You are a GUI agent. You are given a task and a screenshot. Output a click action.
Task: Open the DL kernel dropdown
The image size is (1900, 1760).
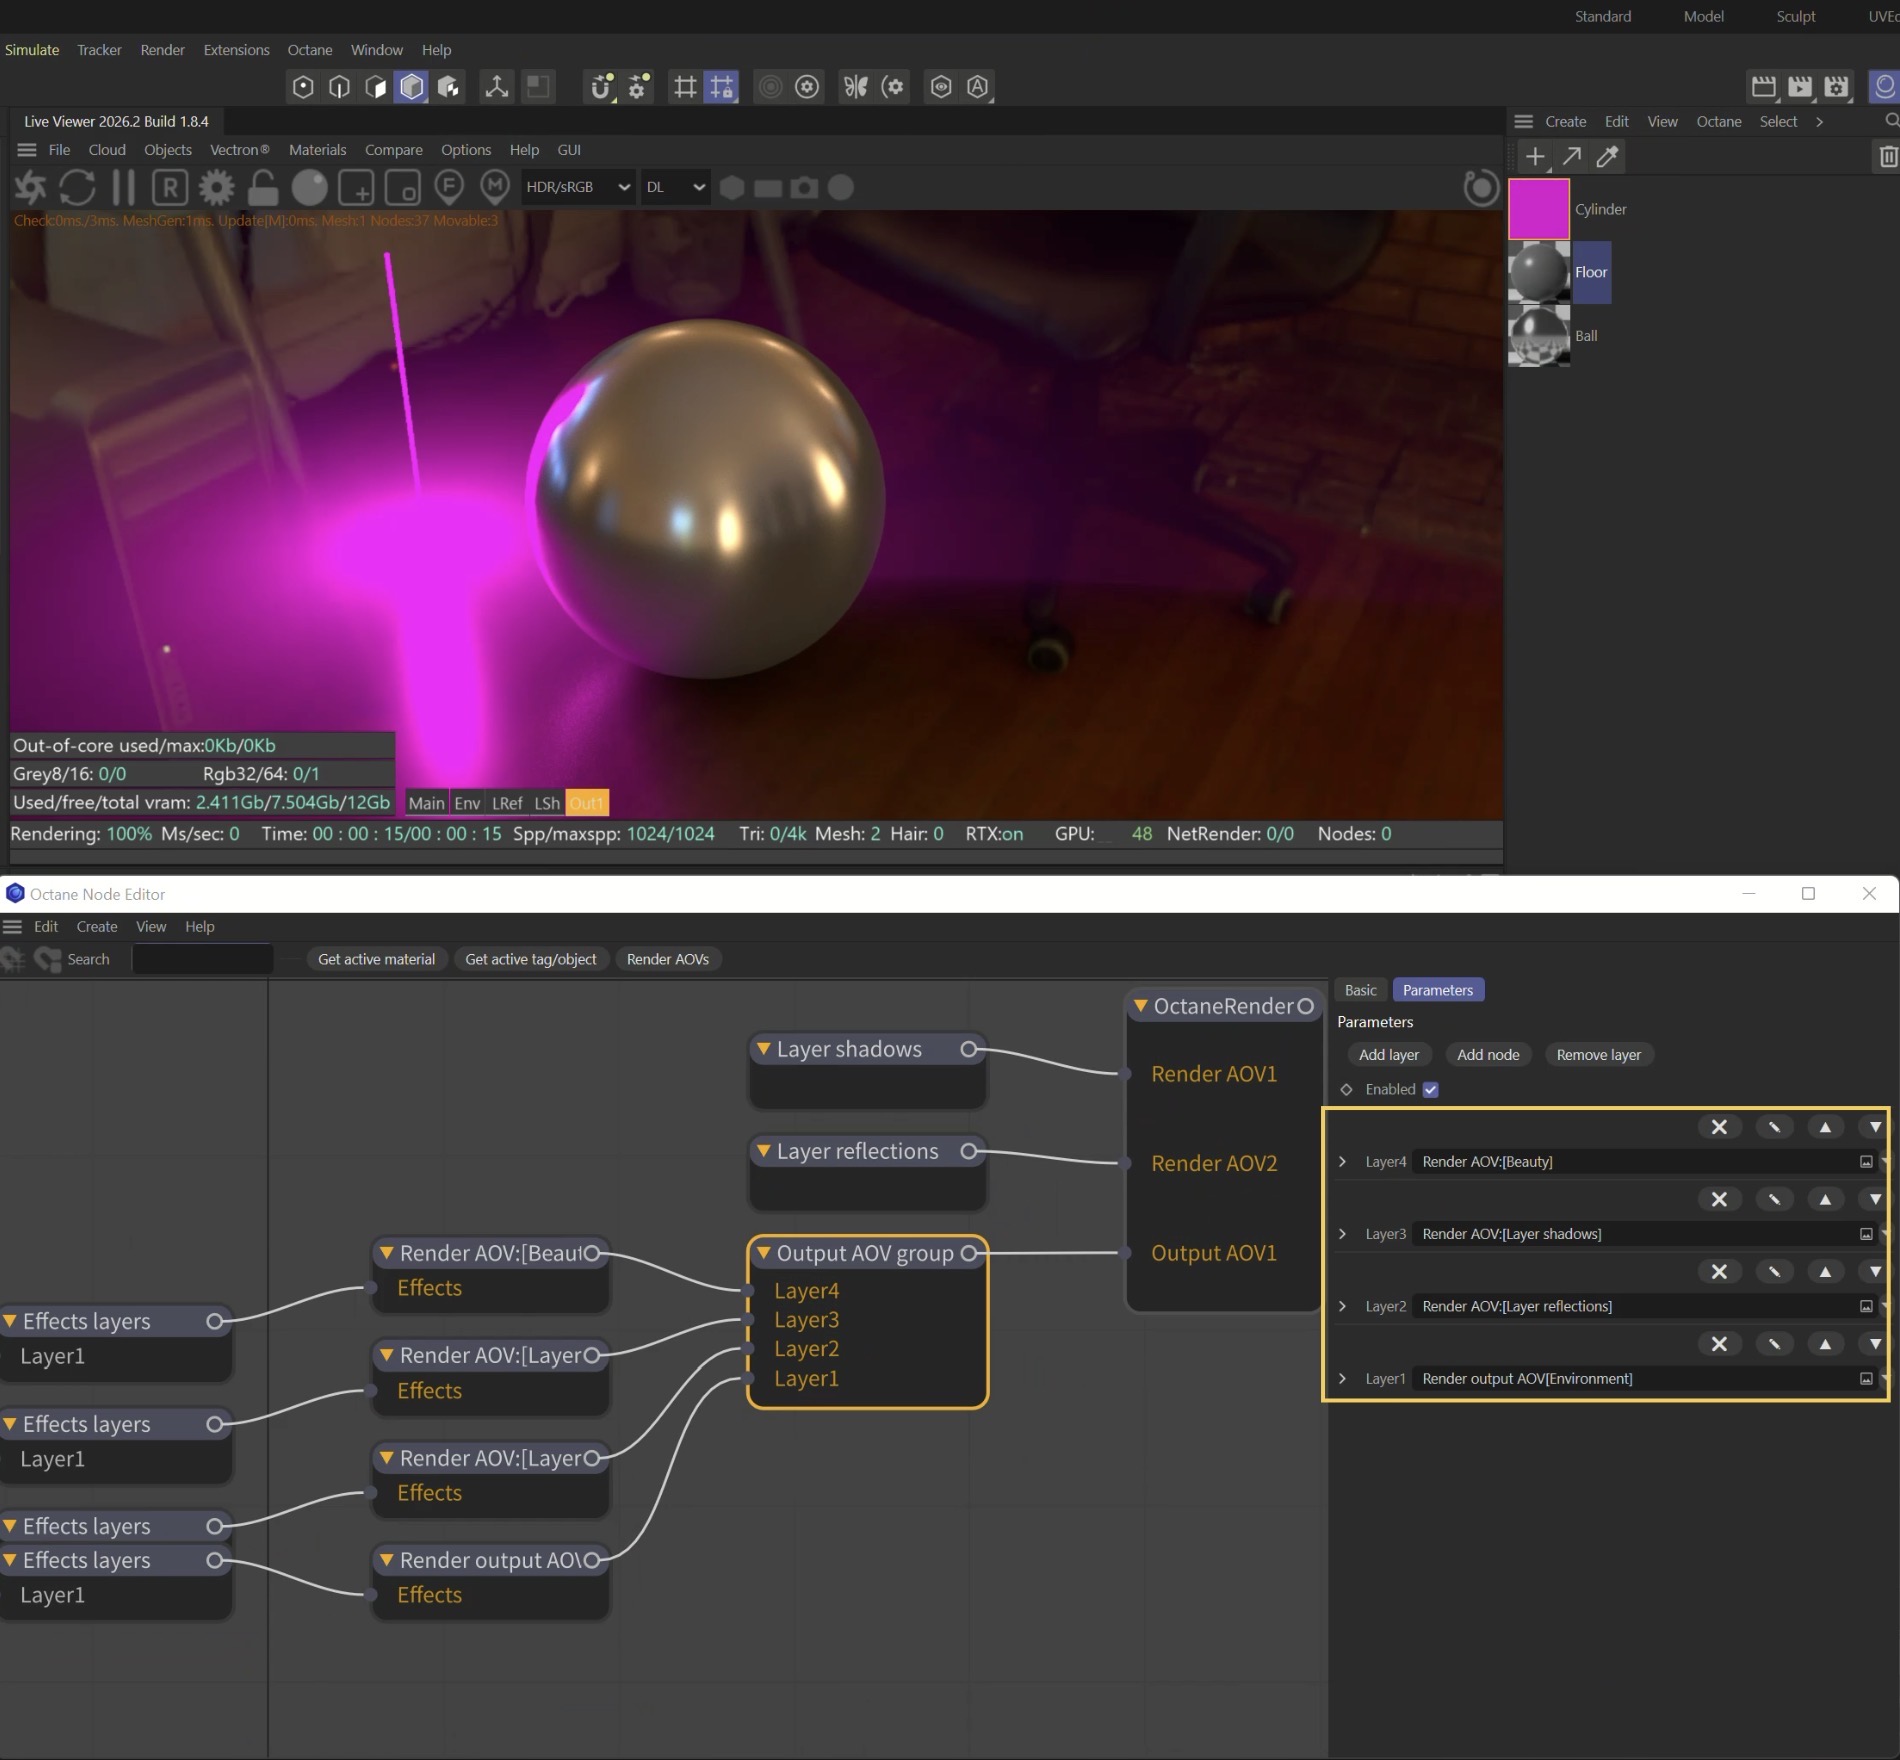(x=675, y=187)
